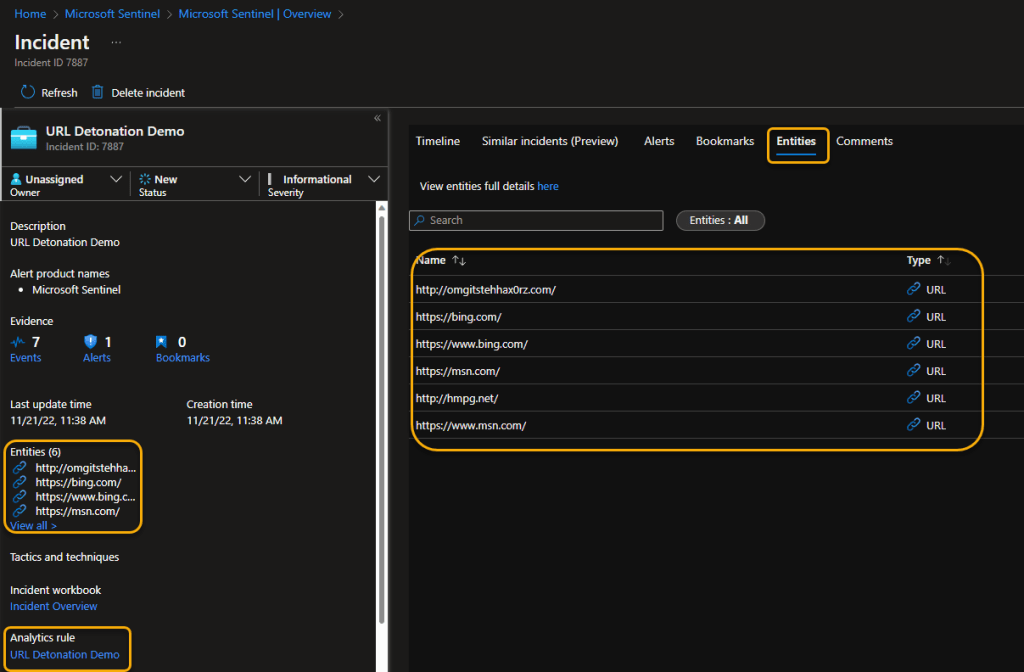
Task: Select https://www.msn.com/ entity in table
Action: click(x=716, y=424)
